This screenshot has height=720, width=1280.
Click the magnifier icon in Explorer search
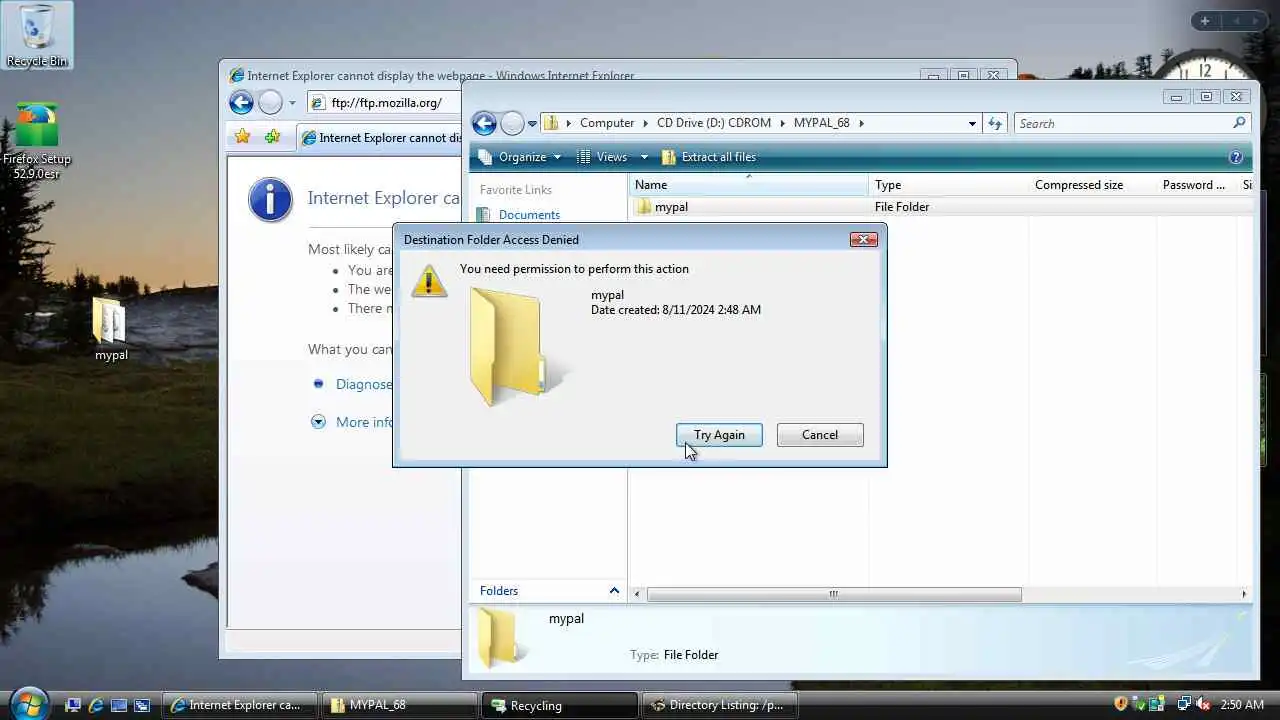[1240, 123]
